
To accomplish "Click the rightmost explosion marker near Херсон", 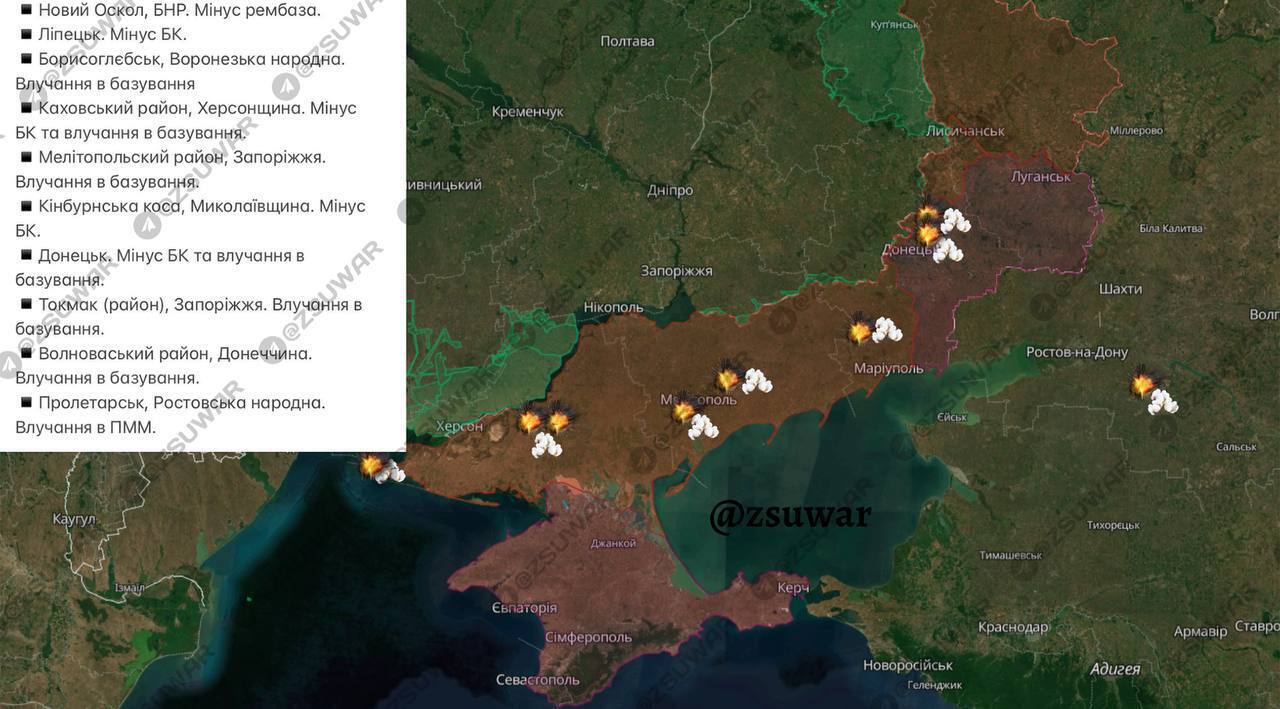I will [x=558, y=421].
